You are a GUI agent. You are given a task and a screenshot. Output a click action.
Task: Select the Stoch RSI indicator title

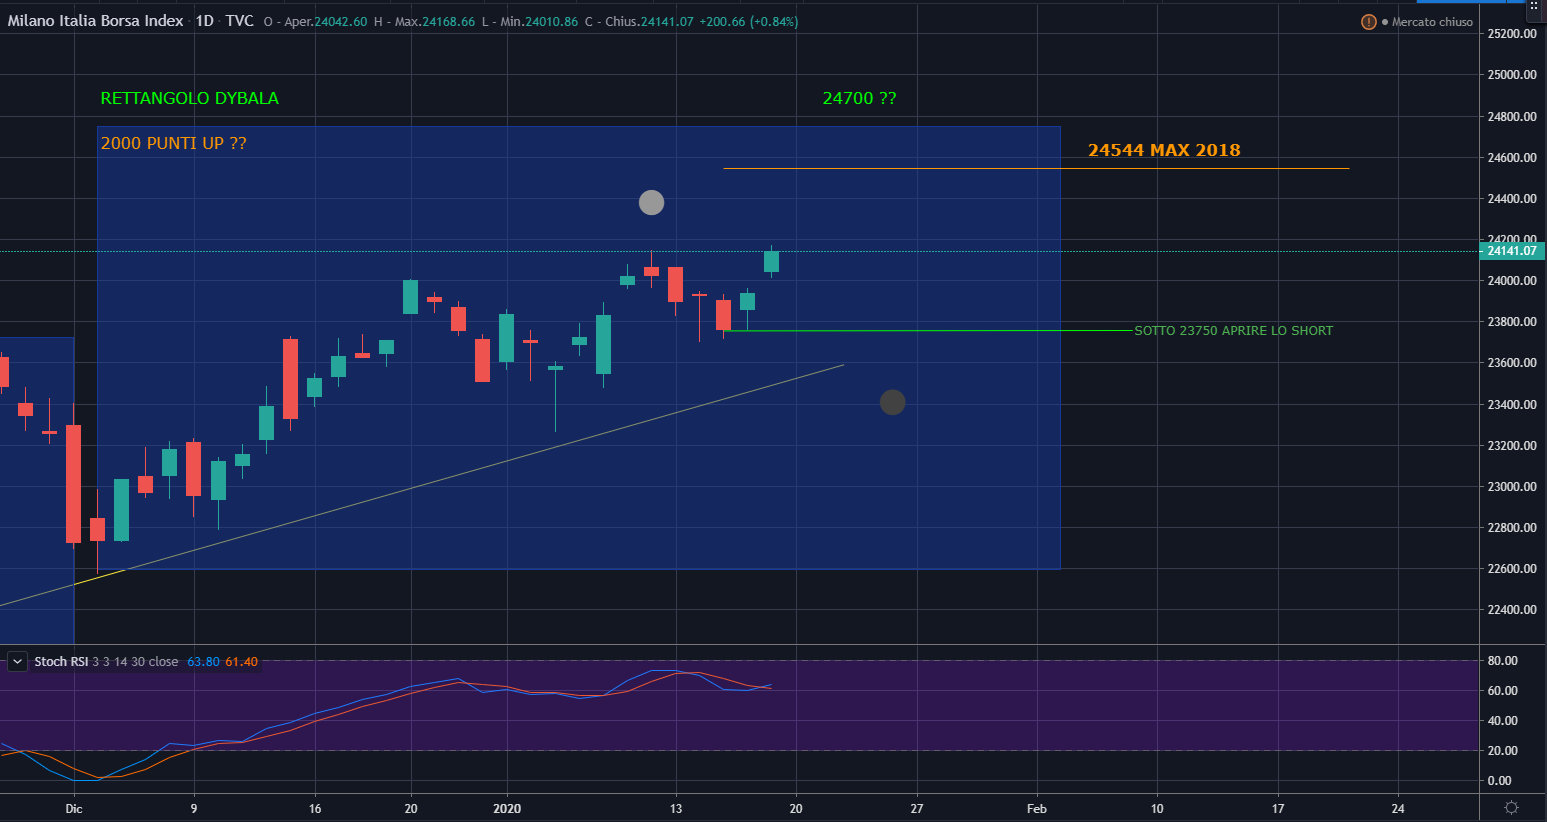pos(61,662)
